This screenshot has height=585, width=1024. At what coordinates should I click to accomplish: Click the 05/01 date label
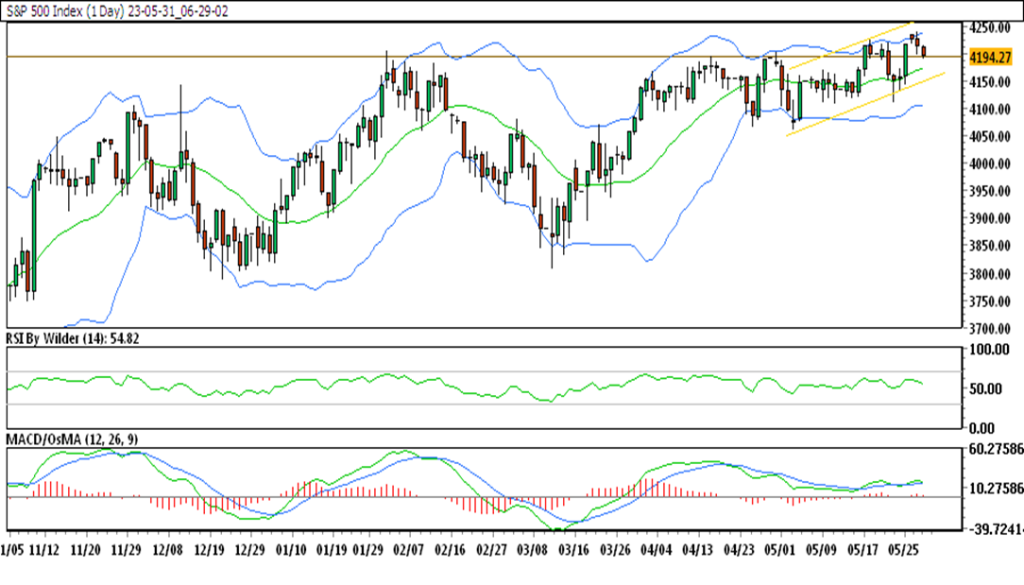tap(780, 550)
